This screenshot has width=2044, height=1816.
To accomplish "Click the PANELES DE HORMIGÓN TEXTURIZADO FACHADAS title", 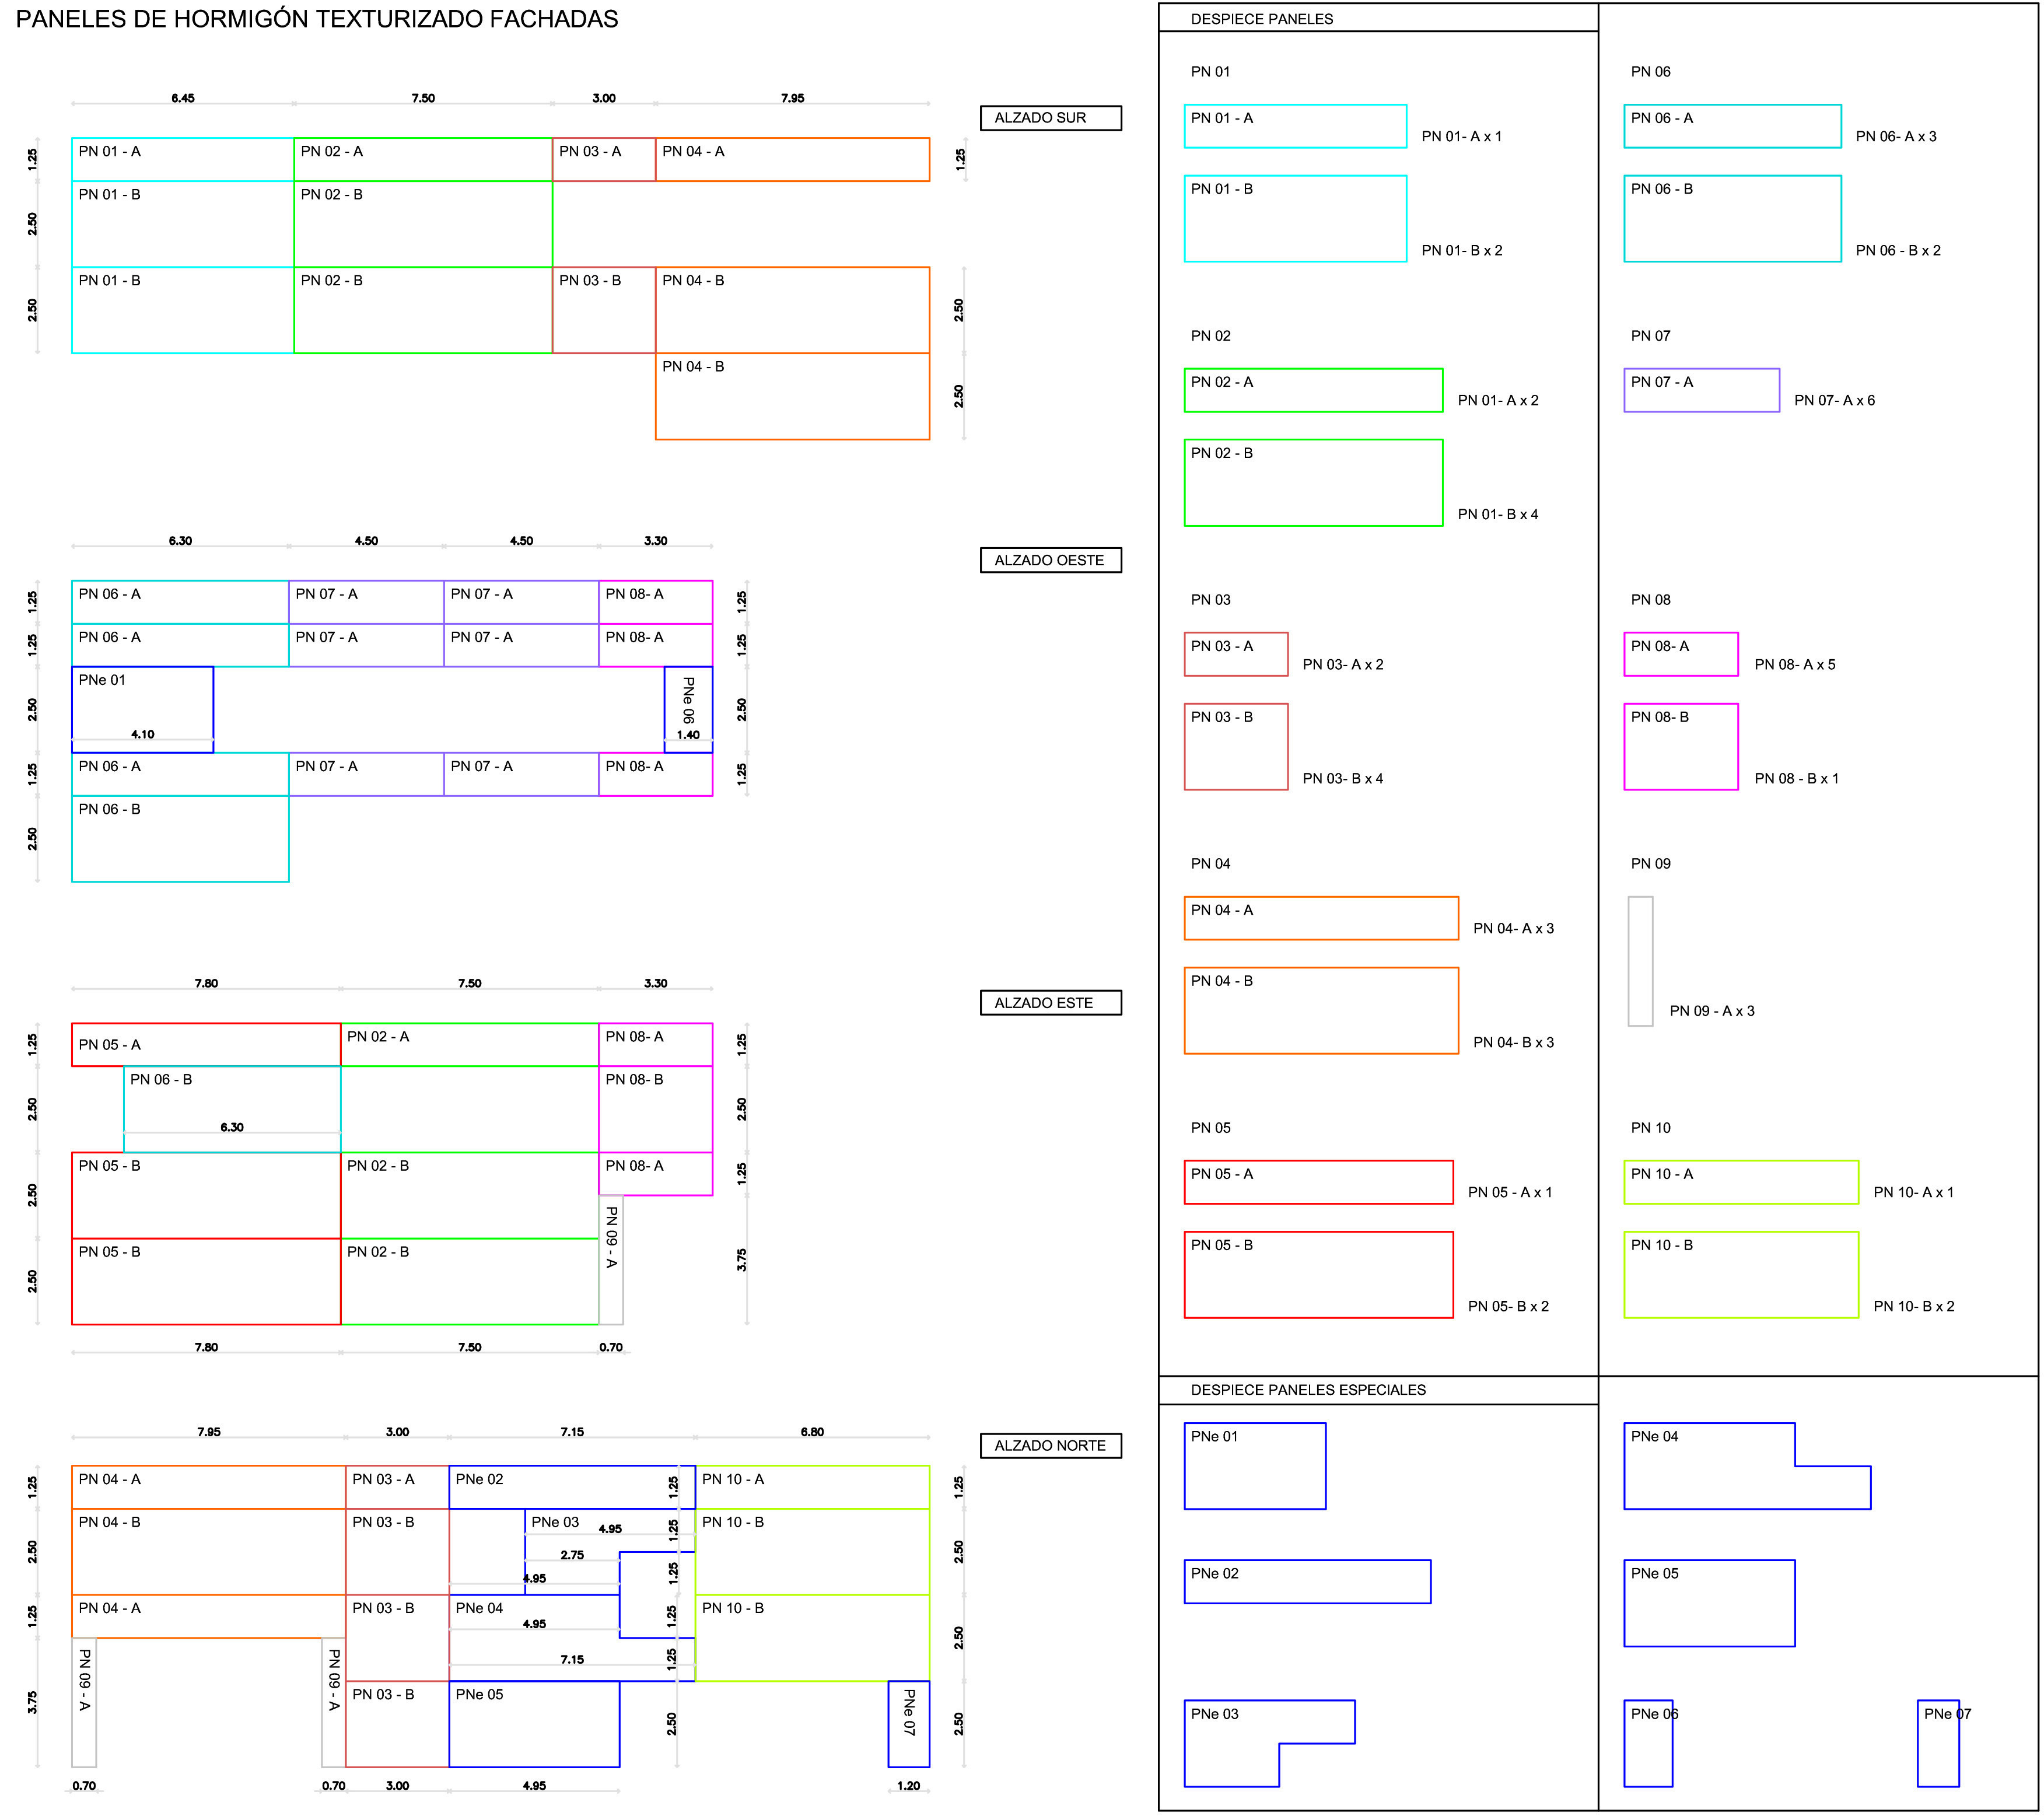I will [x=317, y=19].
